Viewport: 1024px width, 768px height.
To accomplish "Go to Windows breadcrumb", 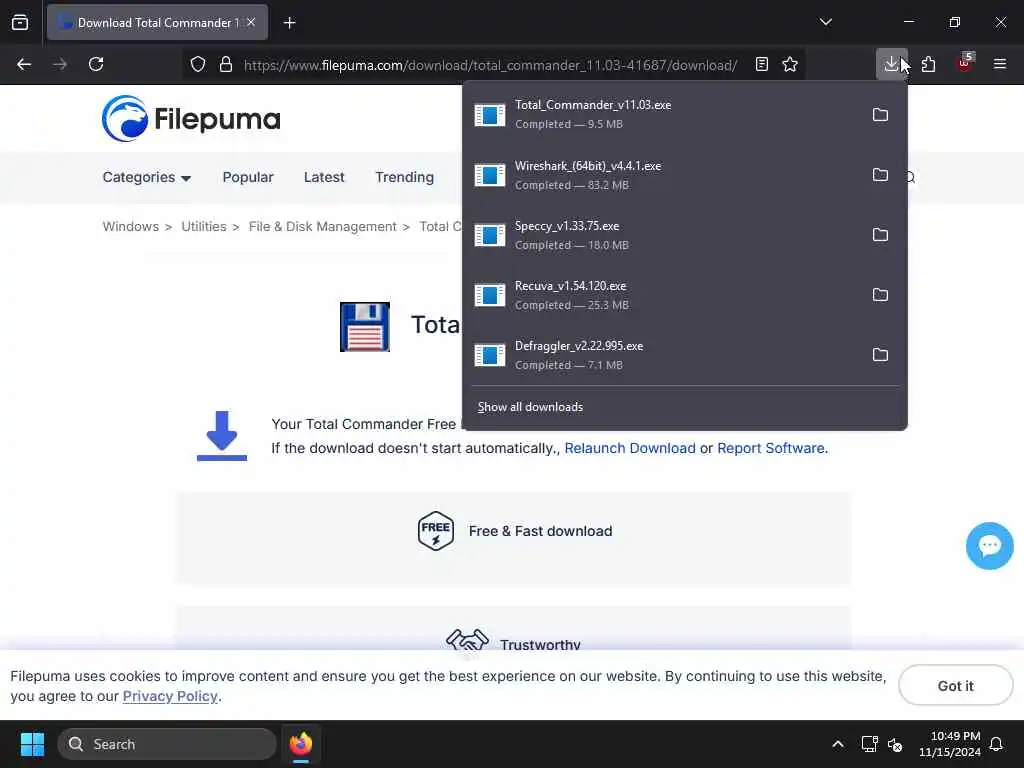I will [131, 227].
